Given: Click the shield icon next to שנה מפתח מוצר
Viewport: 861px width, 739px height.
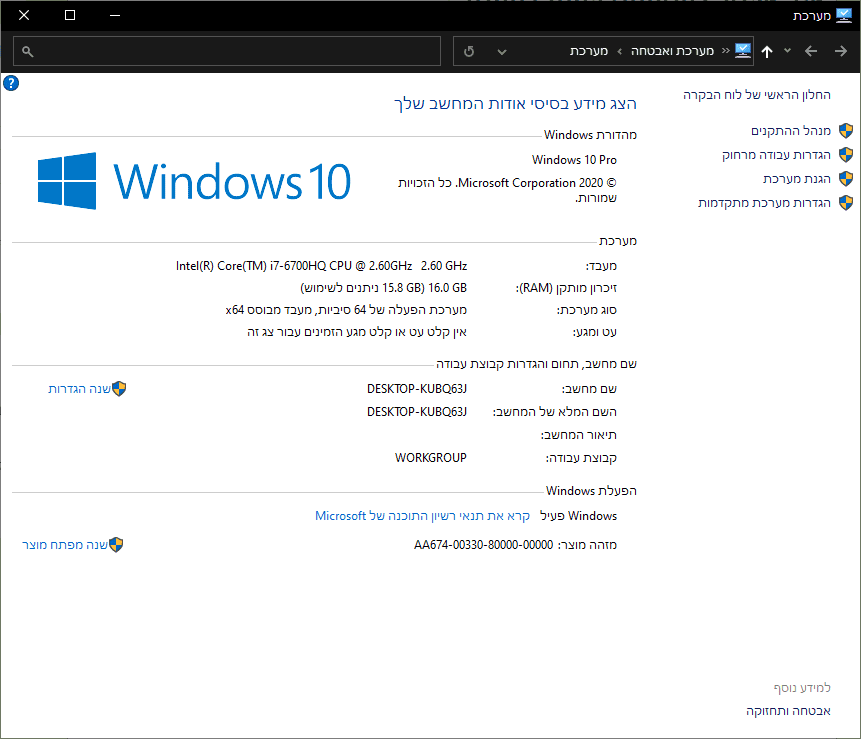Looking at the screenshot, I should pos(116,545).
